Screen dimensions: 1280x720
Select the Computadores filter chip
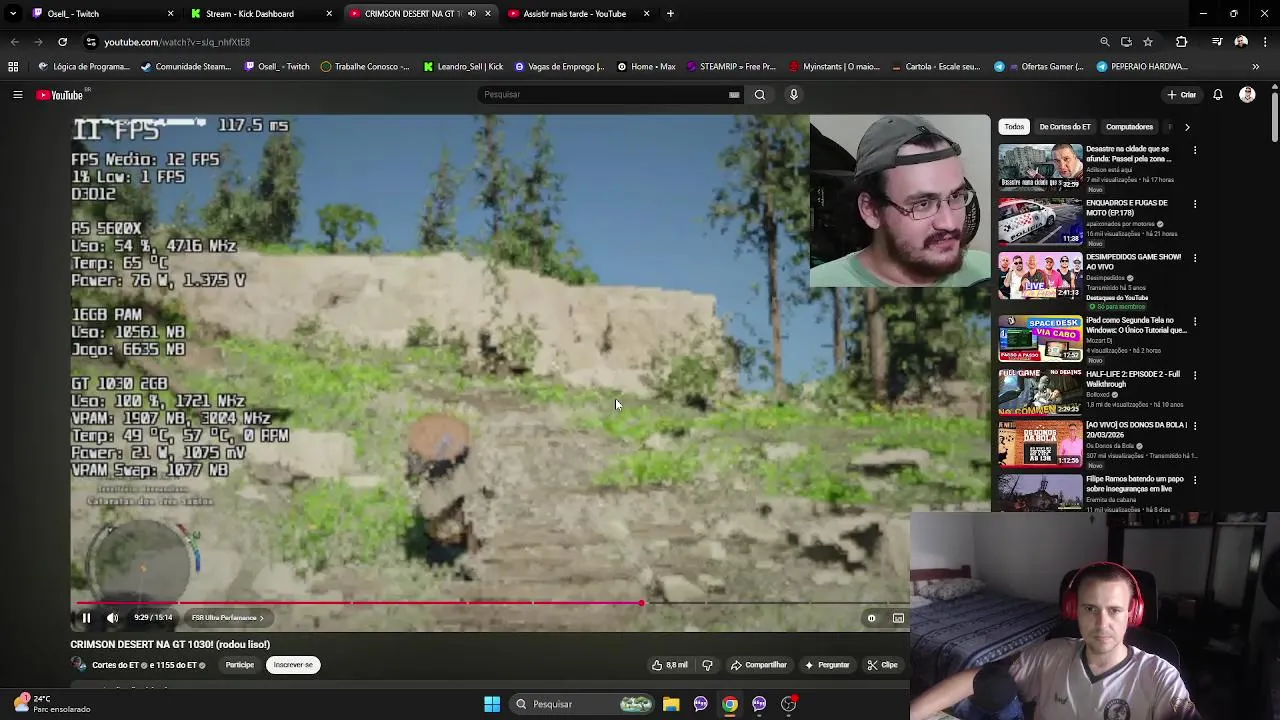pyautogui.click(x=1129, y=127)
